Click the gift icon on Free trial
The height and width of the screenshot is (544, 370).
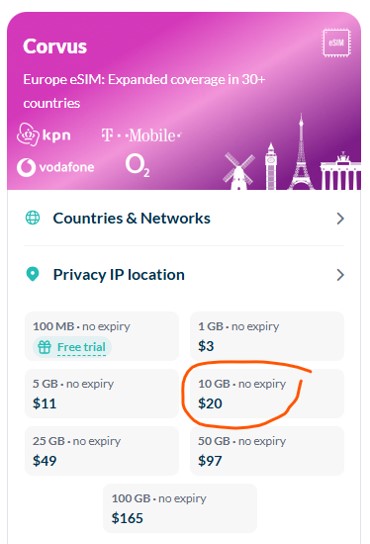(x=44, y=347)
